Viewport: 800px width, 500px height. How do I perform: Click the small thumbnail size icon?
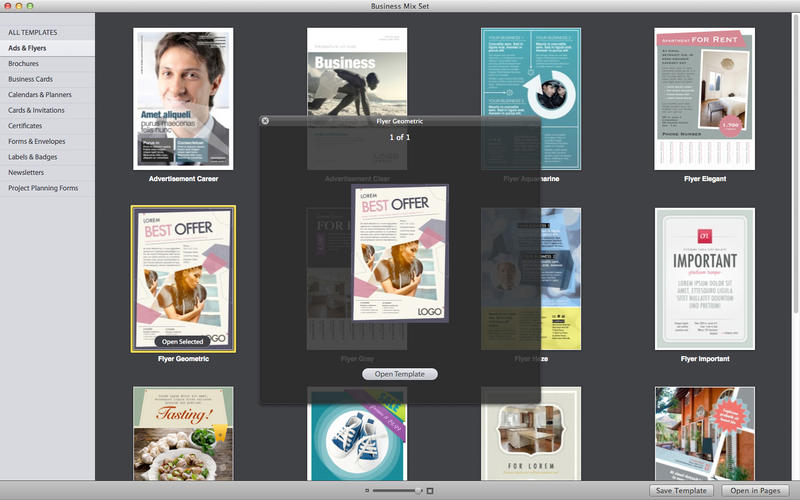click(x=367, y=491)
